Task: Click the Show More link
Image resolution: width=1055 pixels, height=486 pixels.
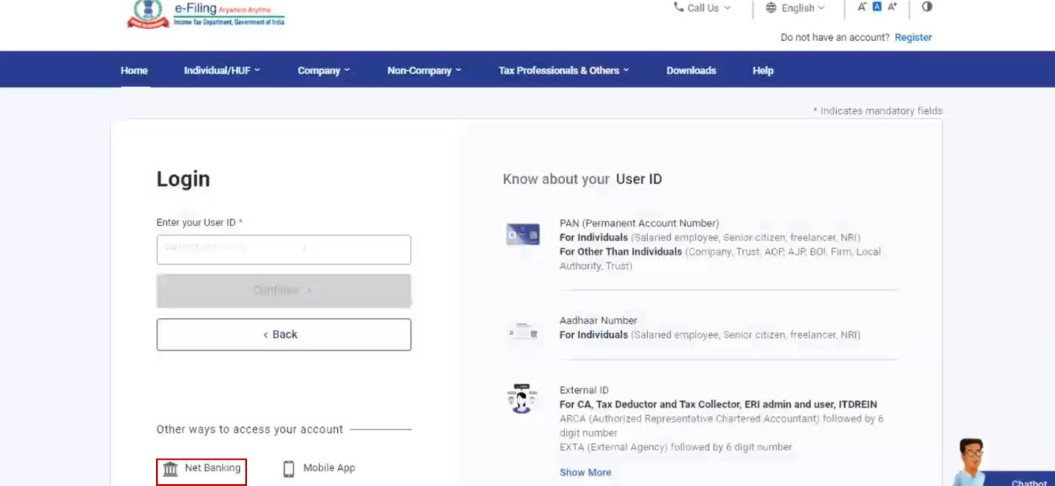Action: point(585,473)
